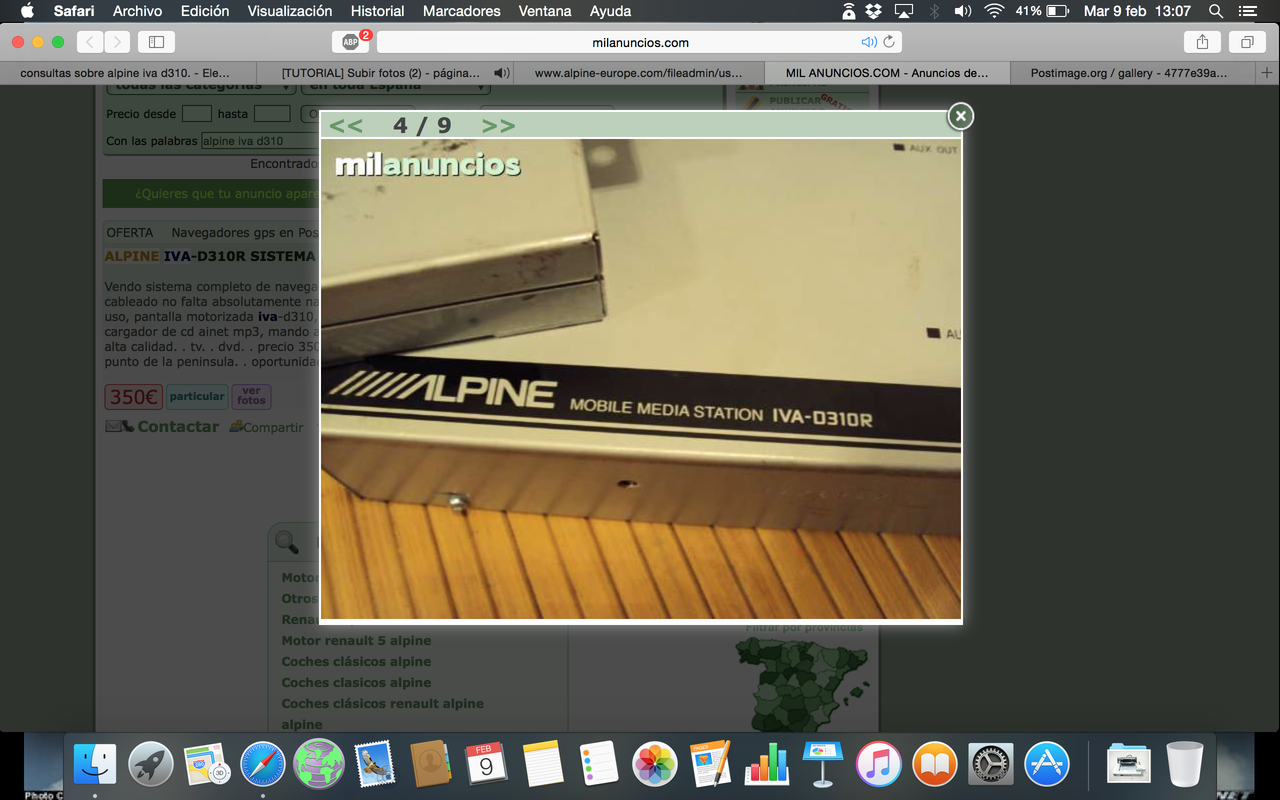This screenshot has width=1280, height=800.
Task: Close the photo lightbox with the X button
Action: coord(960,117)
